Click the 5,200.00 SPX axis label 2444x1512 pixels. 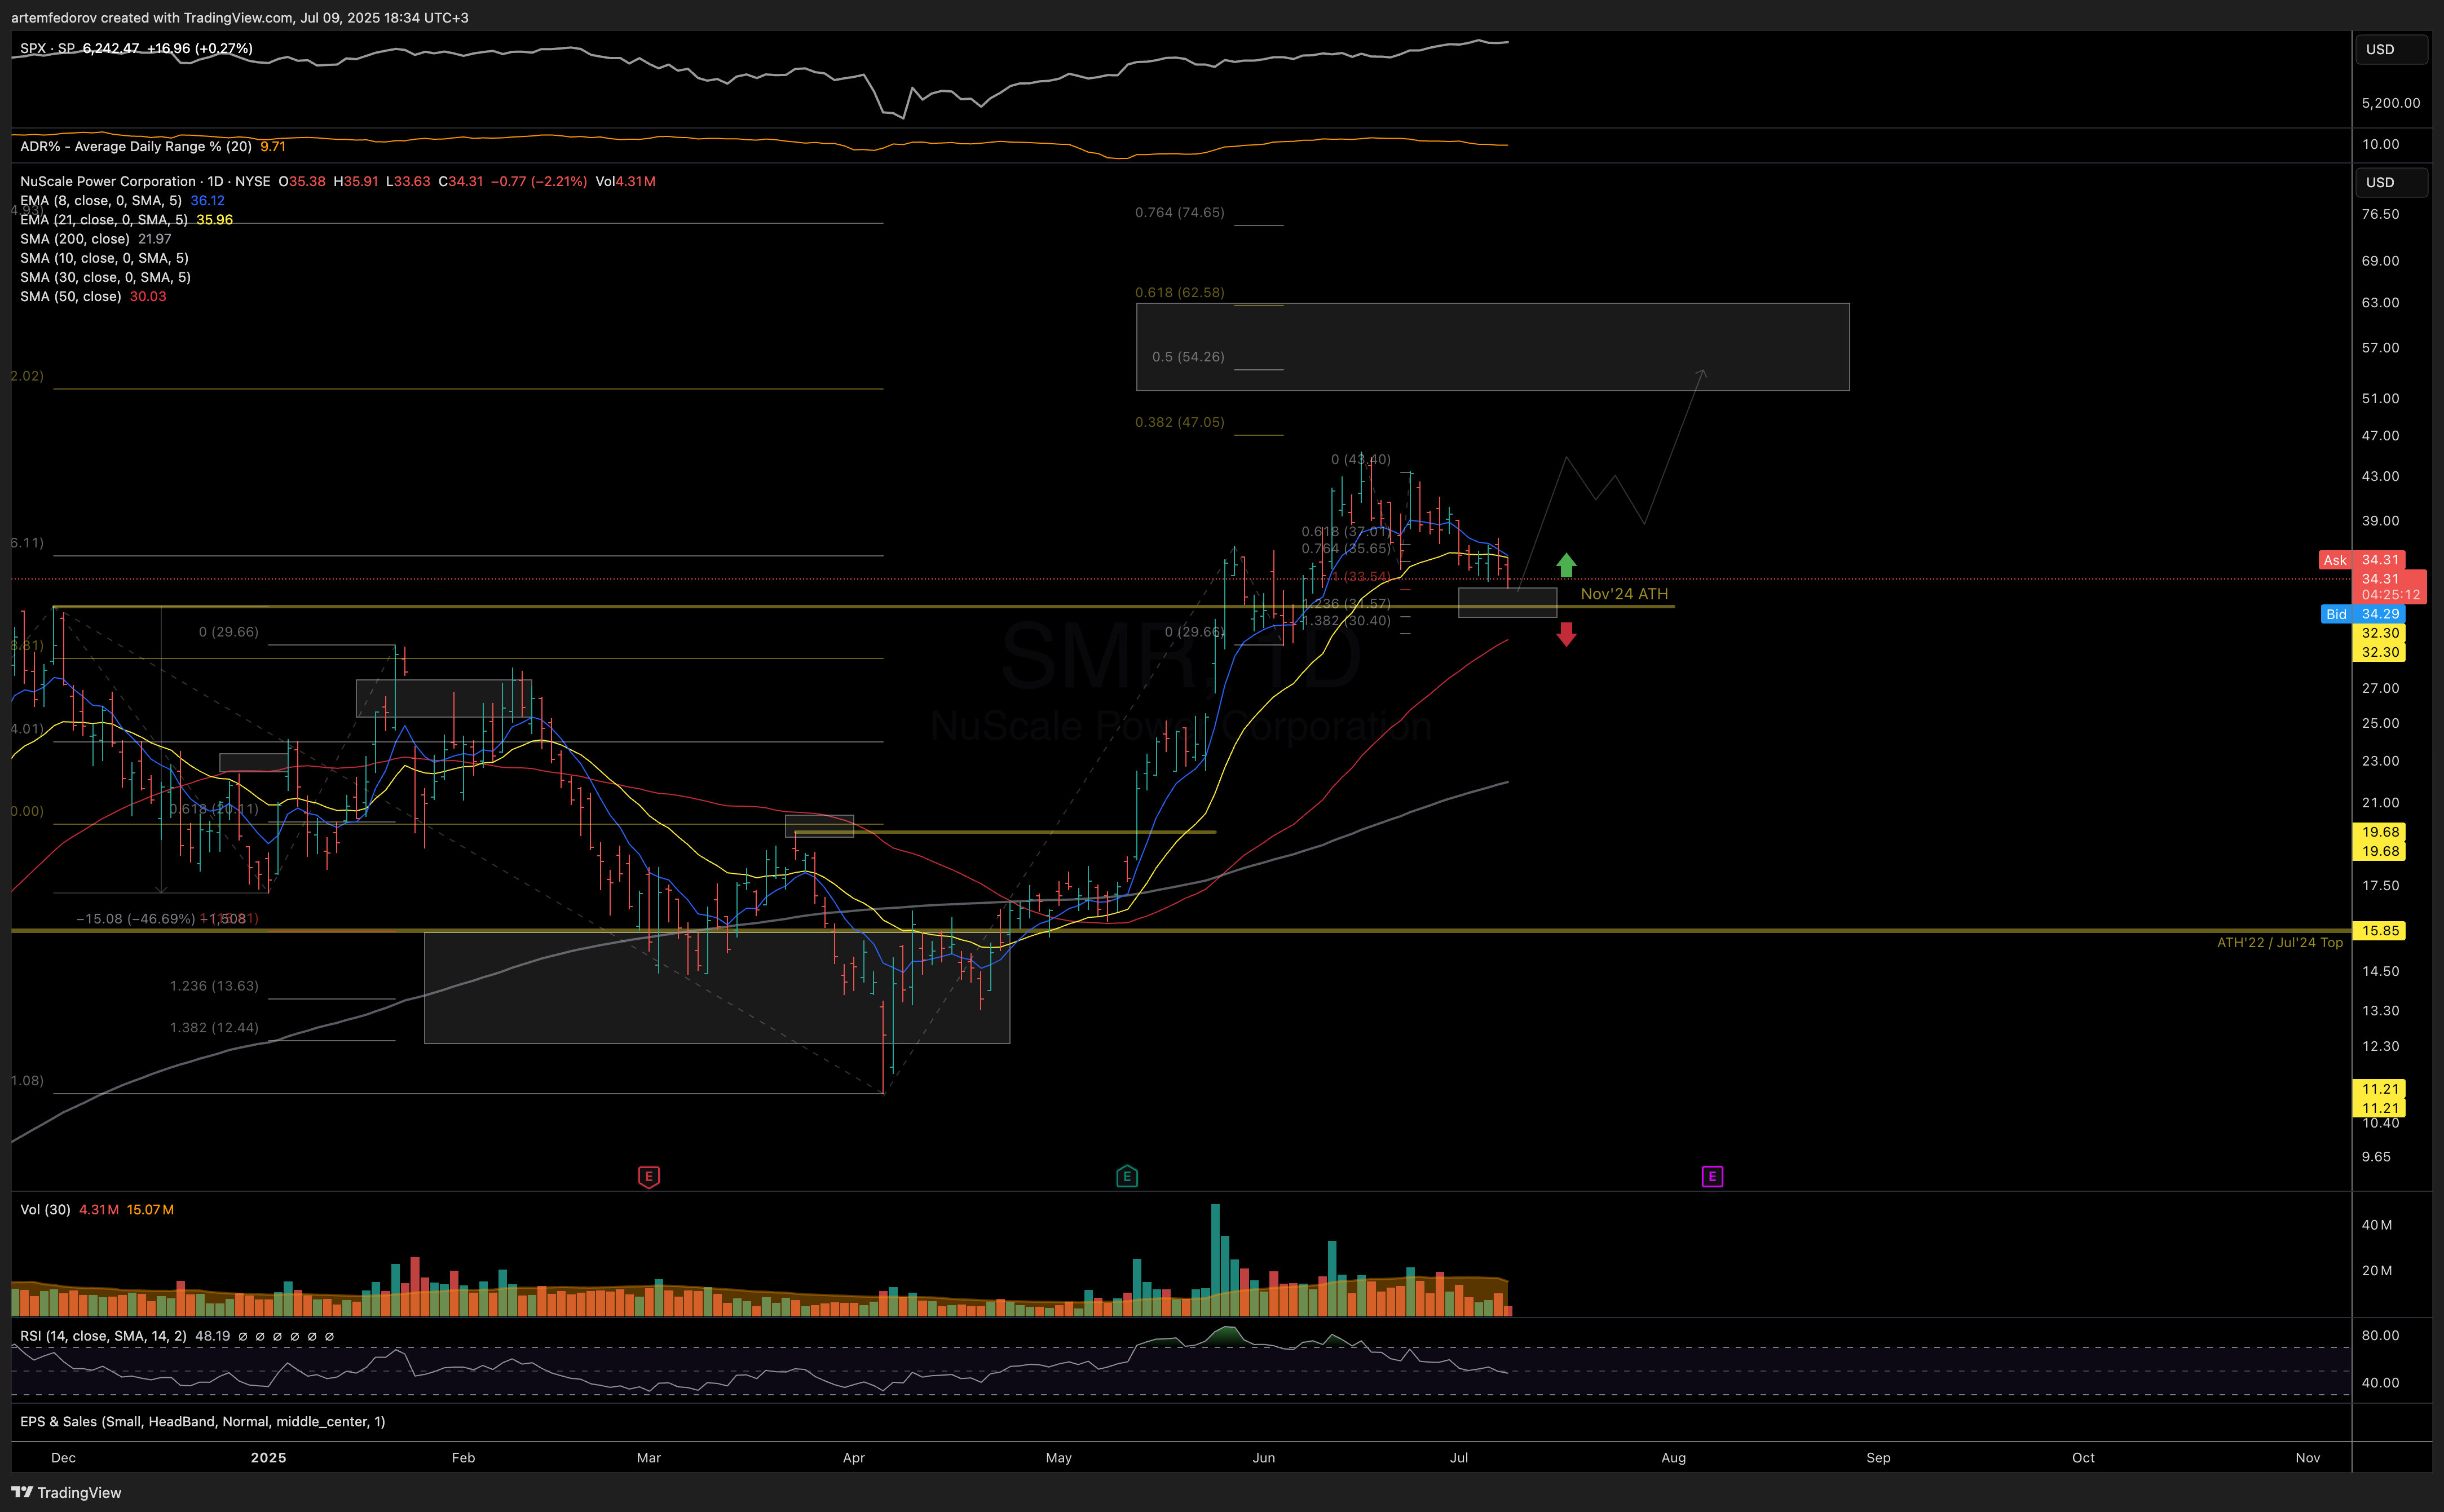[2391, 103]
